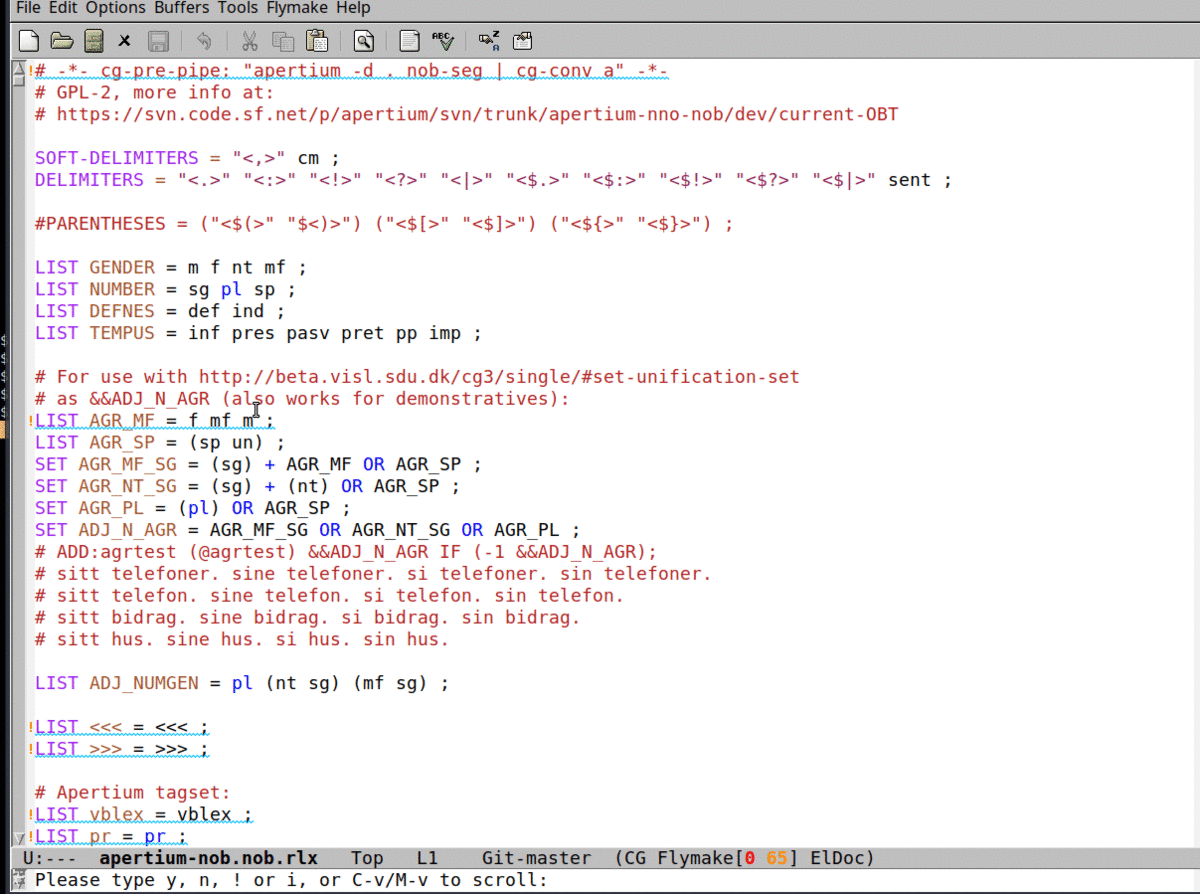Viewport: 1200px width, 894px height.
Task: Click the New File toolbar icon
Action: [30, 41]
